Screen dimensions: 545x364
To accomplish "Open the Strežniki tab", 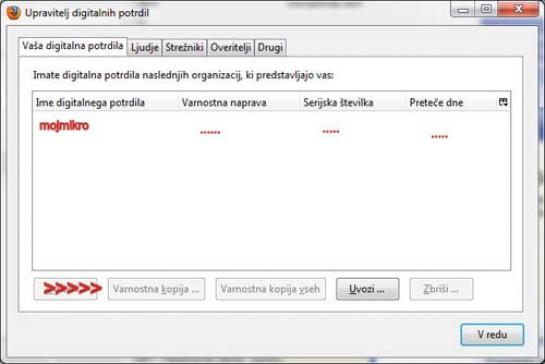I will point(184,48).
